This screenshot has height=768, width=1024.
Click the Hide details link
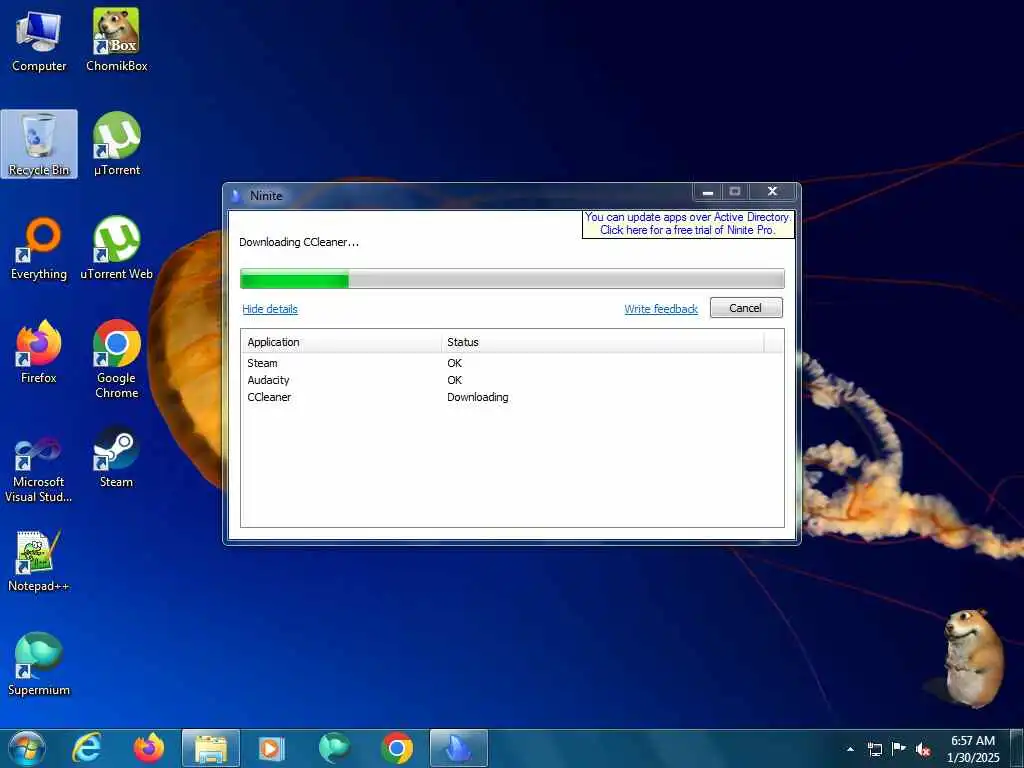[270, 309]
